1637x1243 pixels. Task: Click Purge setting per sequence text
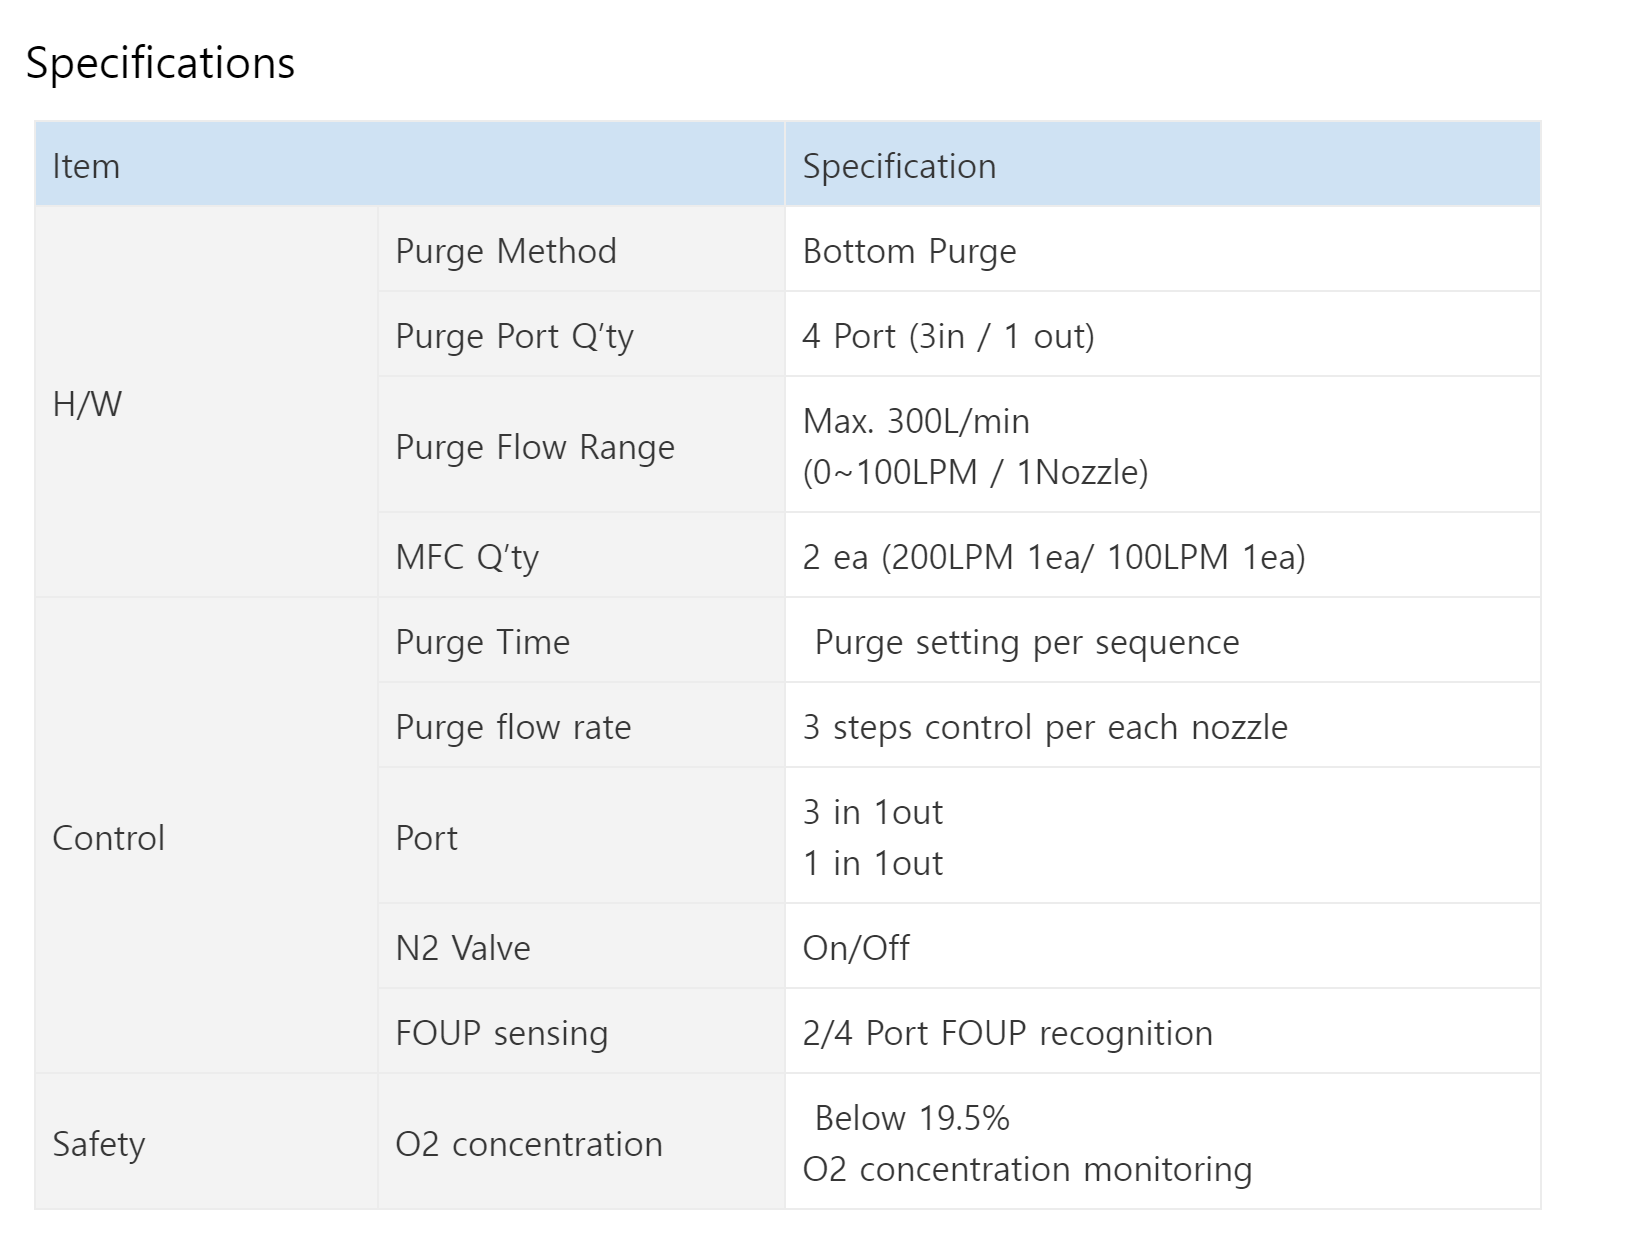(x=1027, y=642)
